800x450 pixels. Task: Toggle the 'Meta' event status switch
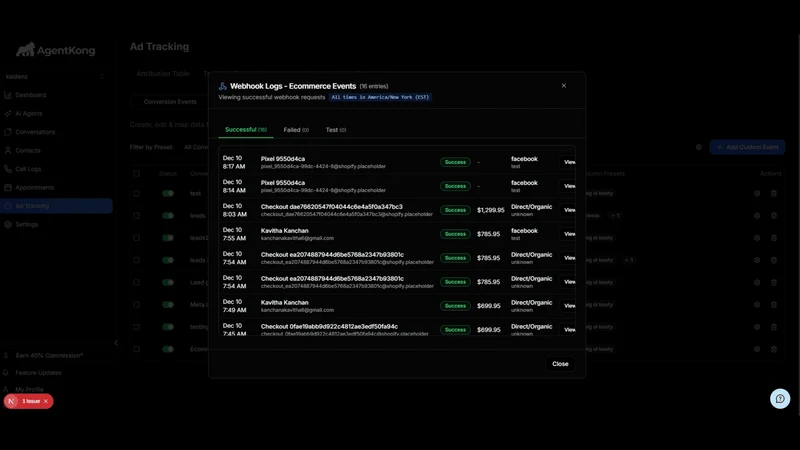click(168, 305)
